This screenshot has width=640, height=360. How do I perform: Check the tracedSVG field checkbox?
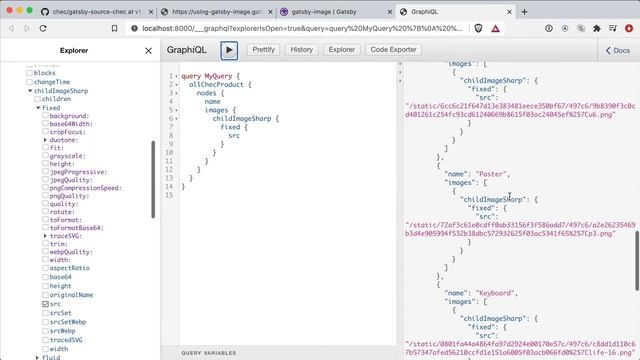point(45,340)
